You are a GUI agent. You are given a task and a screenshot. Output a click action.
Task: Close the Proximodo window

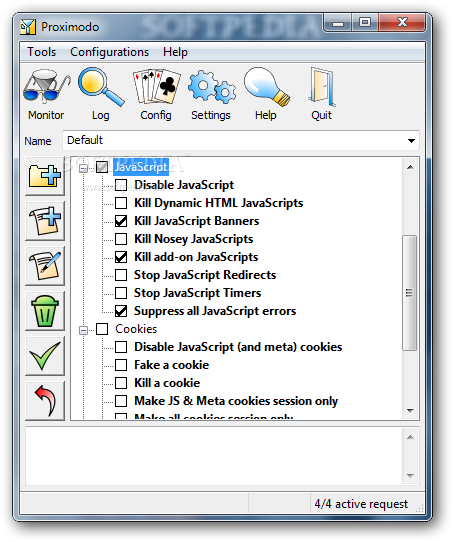click(402, 23)
